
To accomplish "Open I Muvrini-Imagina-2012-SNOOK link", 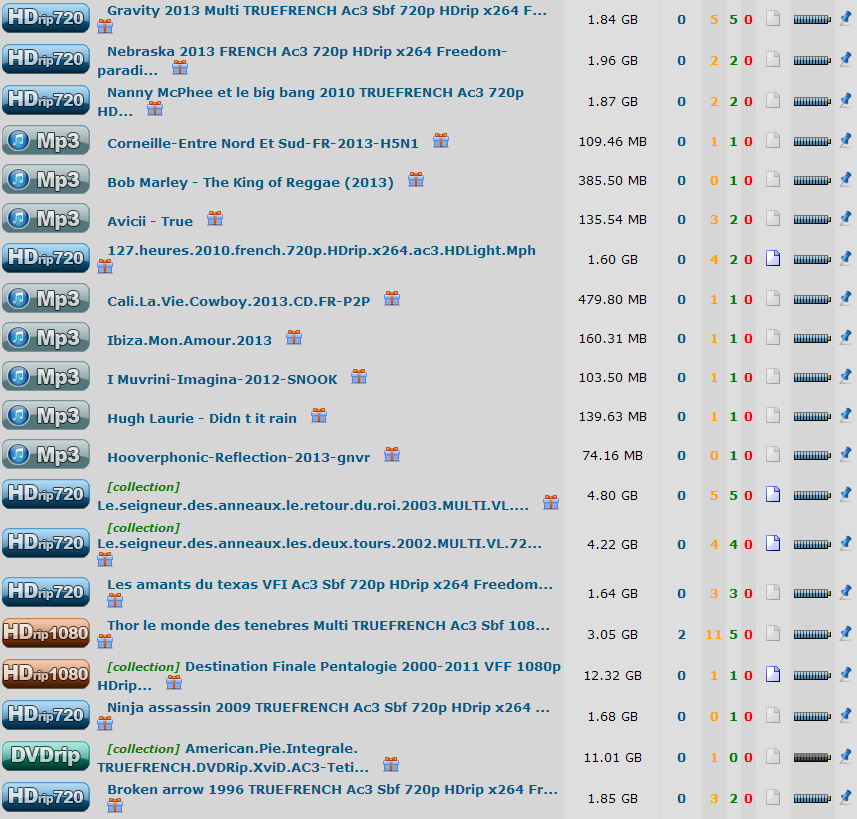I will [x=222, y=379].
